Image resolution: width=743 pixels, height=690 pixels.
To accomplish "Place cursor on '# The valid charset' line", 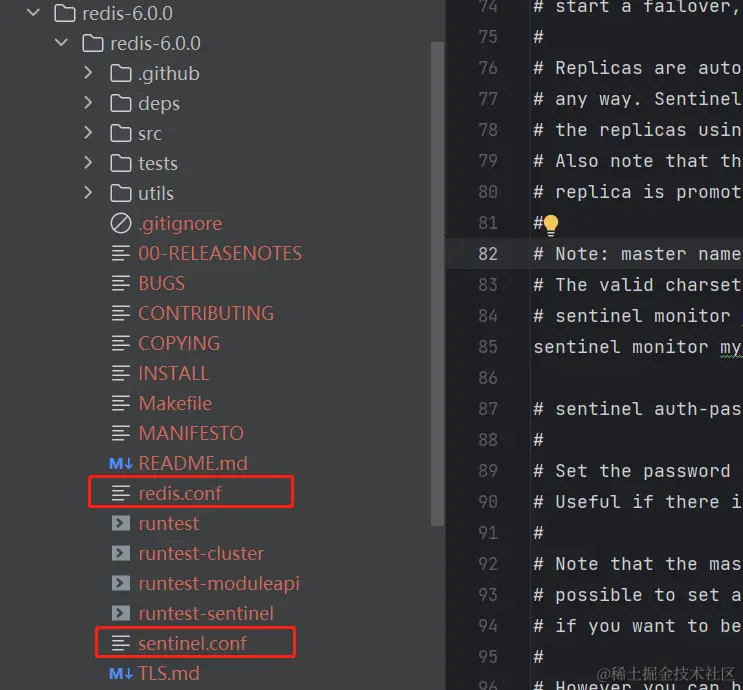I will tap(637, 285).
